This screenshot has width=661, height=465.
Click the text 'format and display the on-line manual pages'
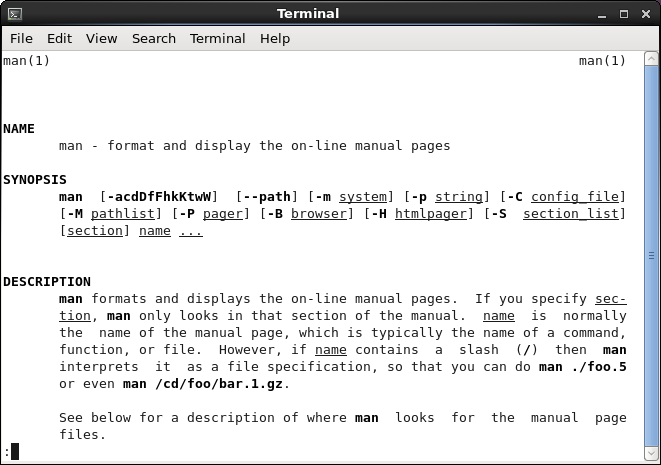click(x=279, y=146)
